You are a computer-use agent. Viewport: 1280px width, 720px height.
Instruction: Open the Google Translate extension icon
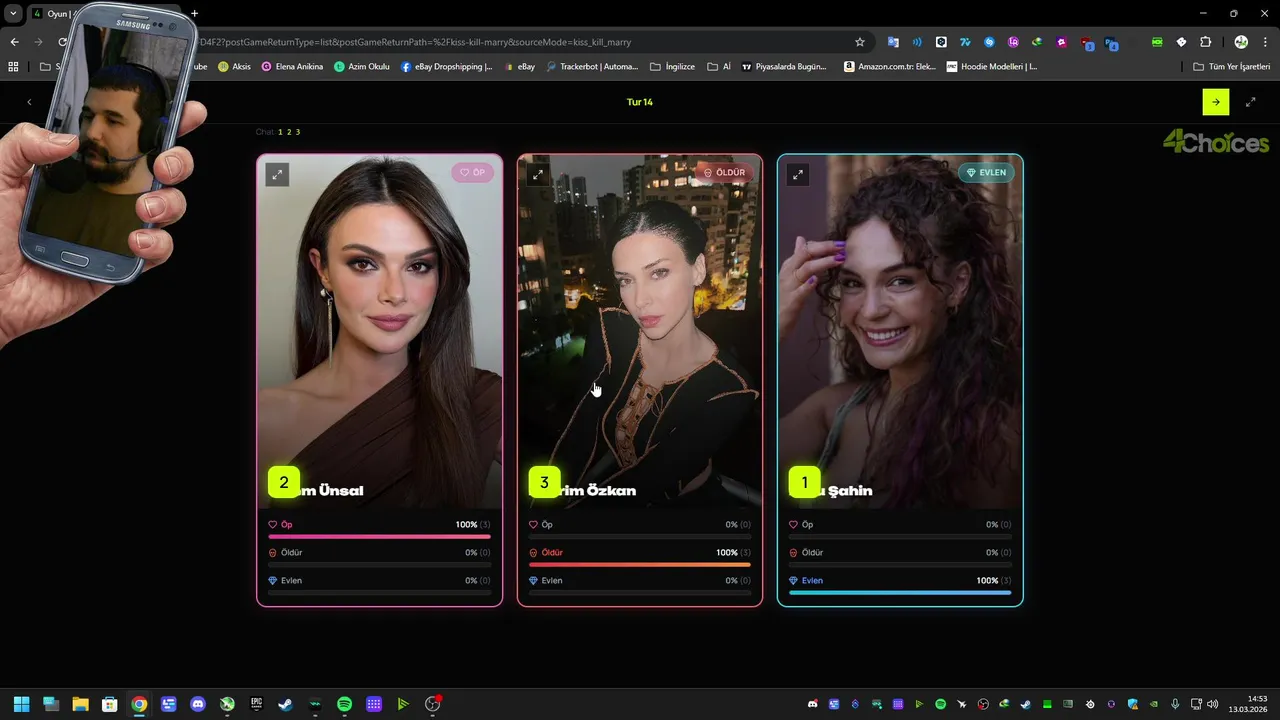coord(893,42)
